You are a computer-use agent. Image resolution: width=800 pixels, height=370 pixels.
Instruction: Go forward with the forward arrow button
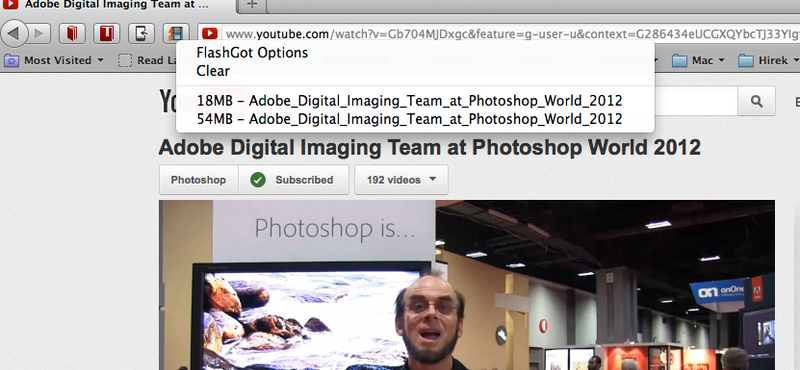pyautogui.click(x=39, y=34)
